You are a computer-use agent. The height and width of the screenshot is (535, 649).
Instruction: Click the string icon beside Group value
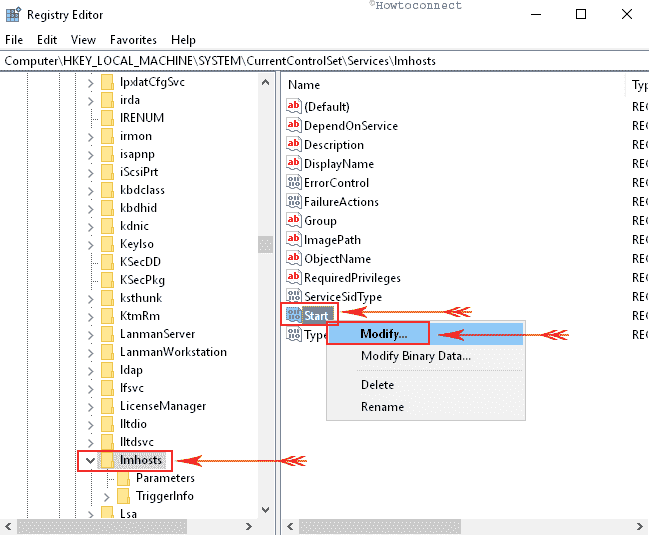point(293,221)
